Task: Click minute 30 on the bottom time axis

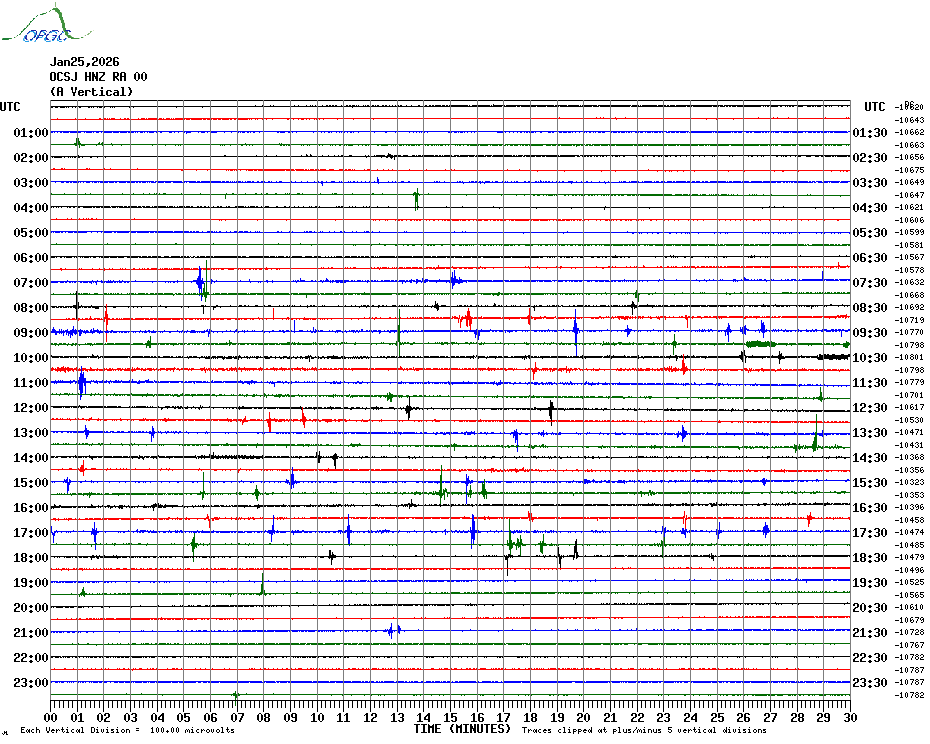Action: click(849, 717)
